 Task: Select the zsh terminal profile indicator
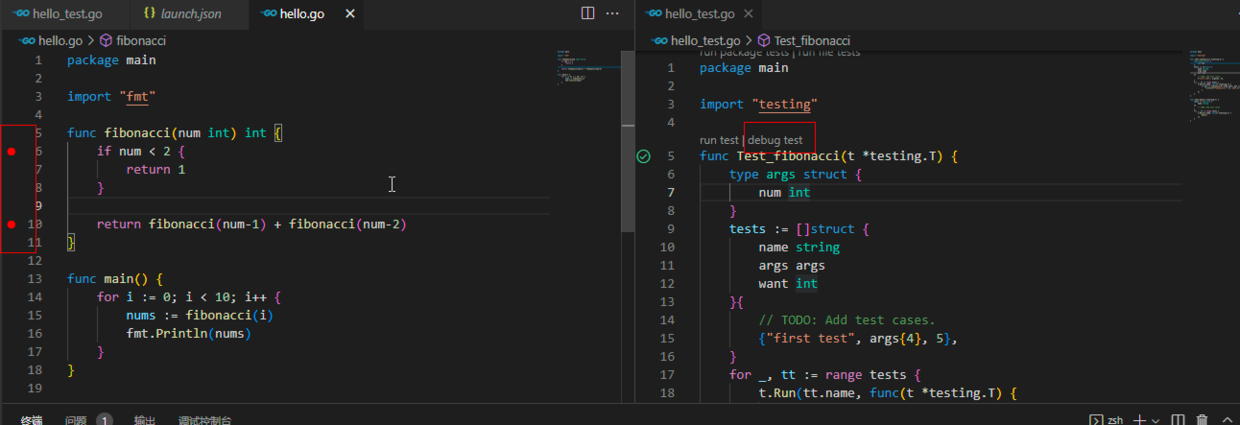coord(1107,421)
